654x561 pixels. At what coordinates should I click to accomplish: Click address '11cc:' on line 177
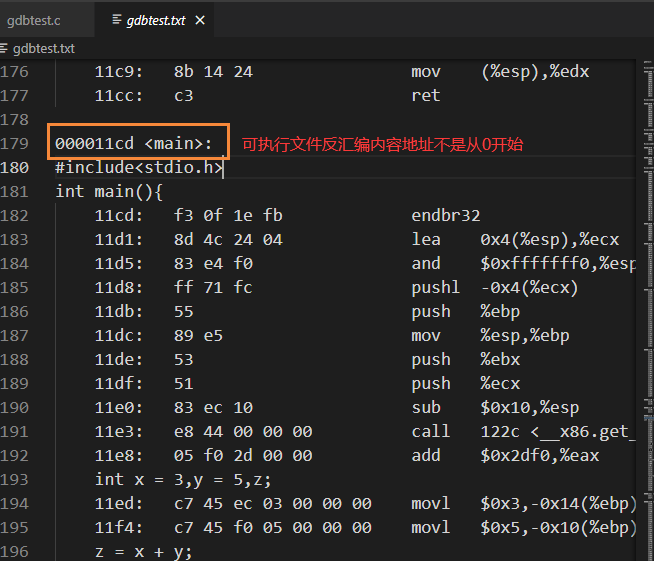click(119, 96)
